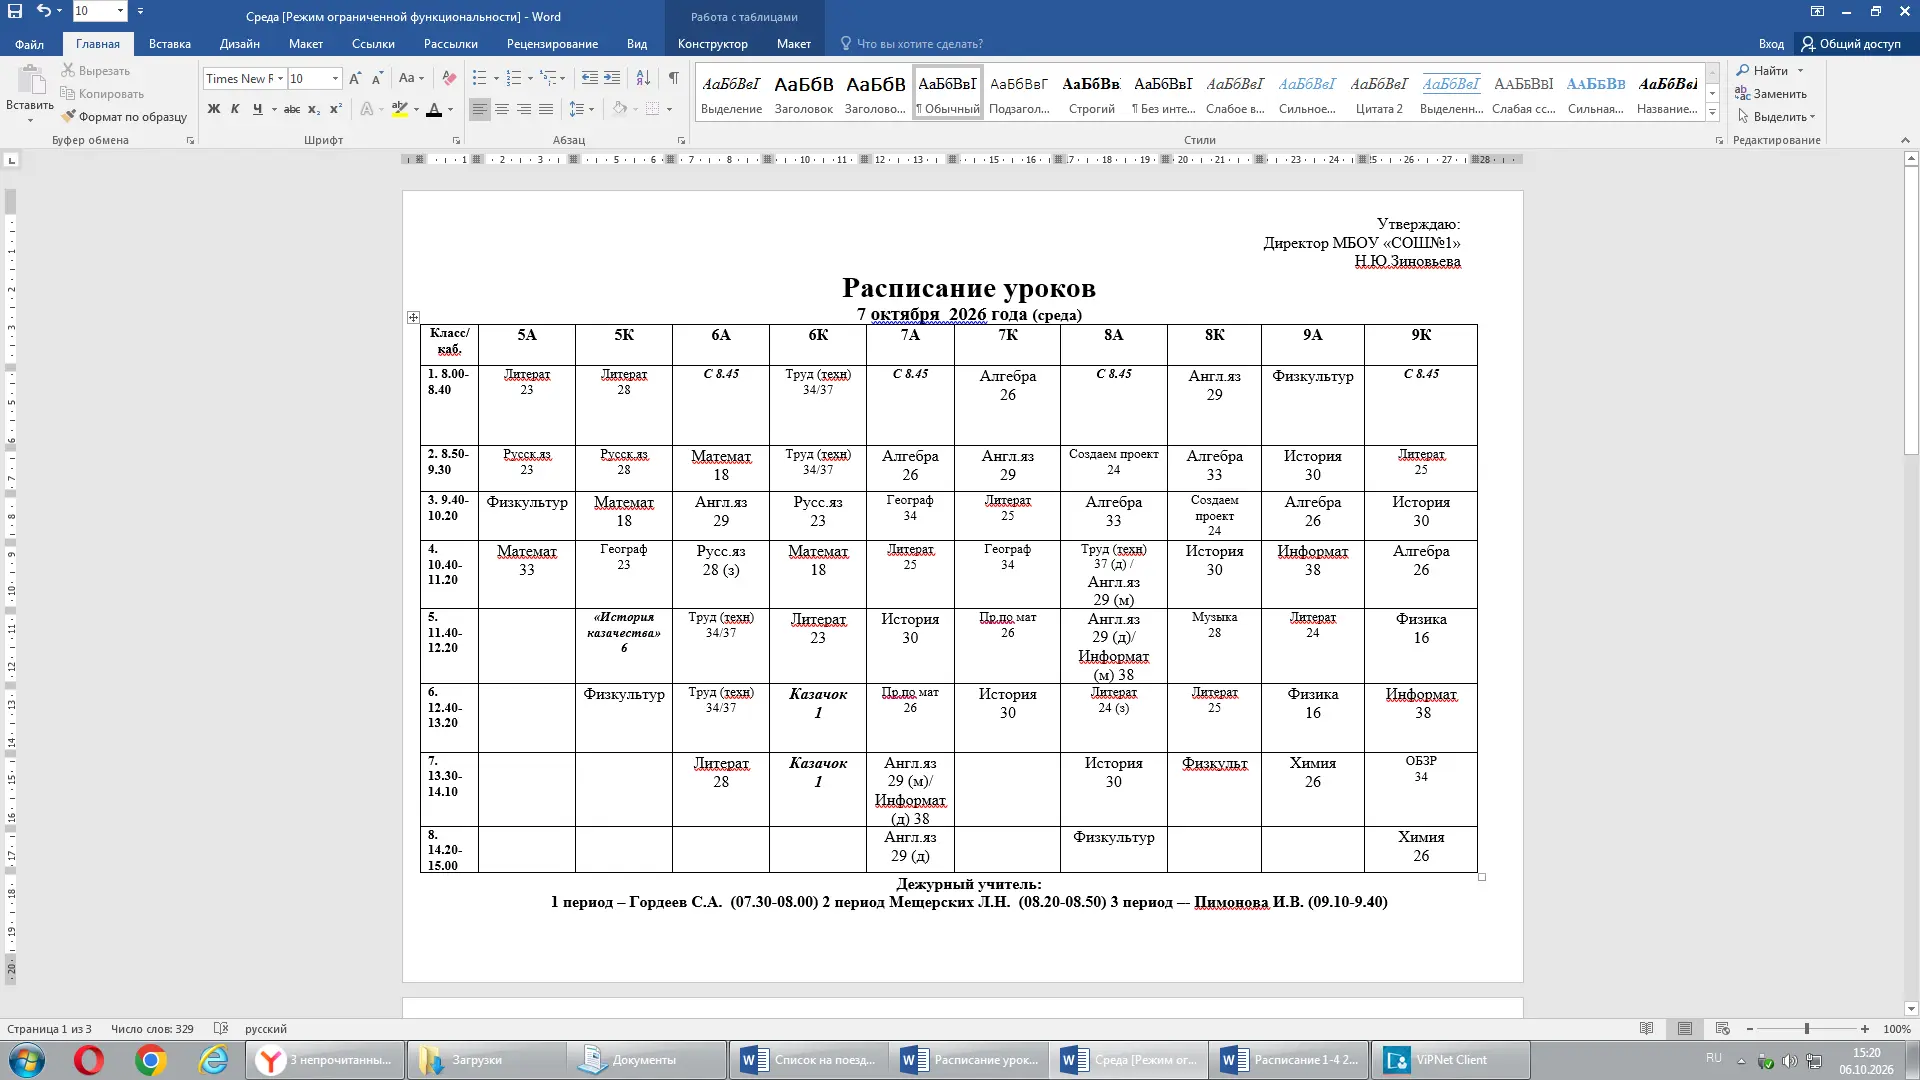Viewport: 1920px width, 1080px height.
Task: Decrease paragraph indent
Action: tap(590, 78)
